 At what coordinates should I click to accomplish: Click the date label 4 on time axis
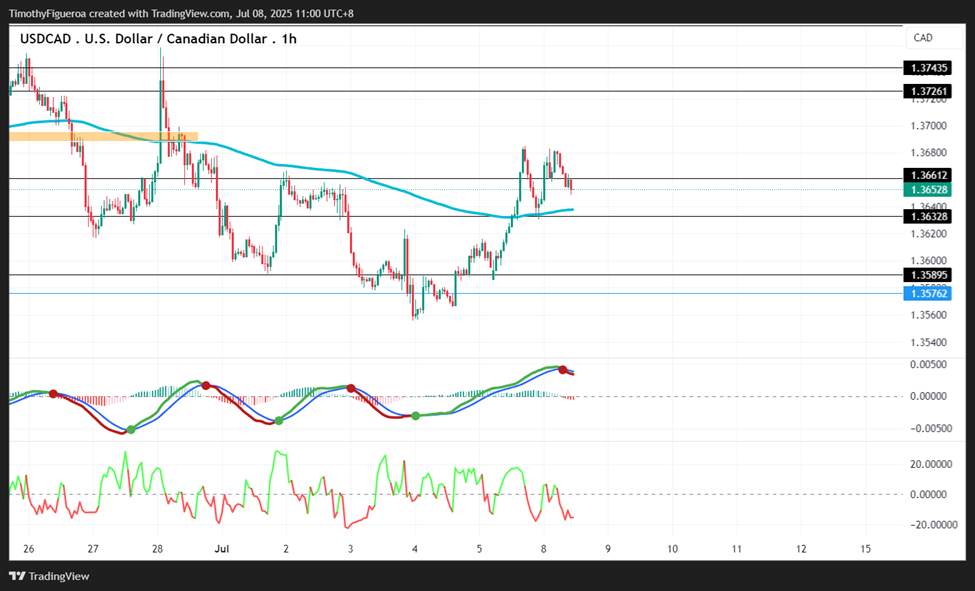415,549
